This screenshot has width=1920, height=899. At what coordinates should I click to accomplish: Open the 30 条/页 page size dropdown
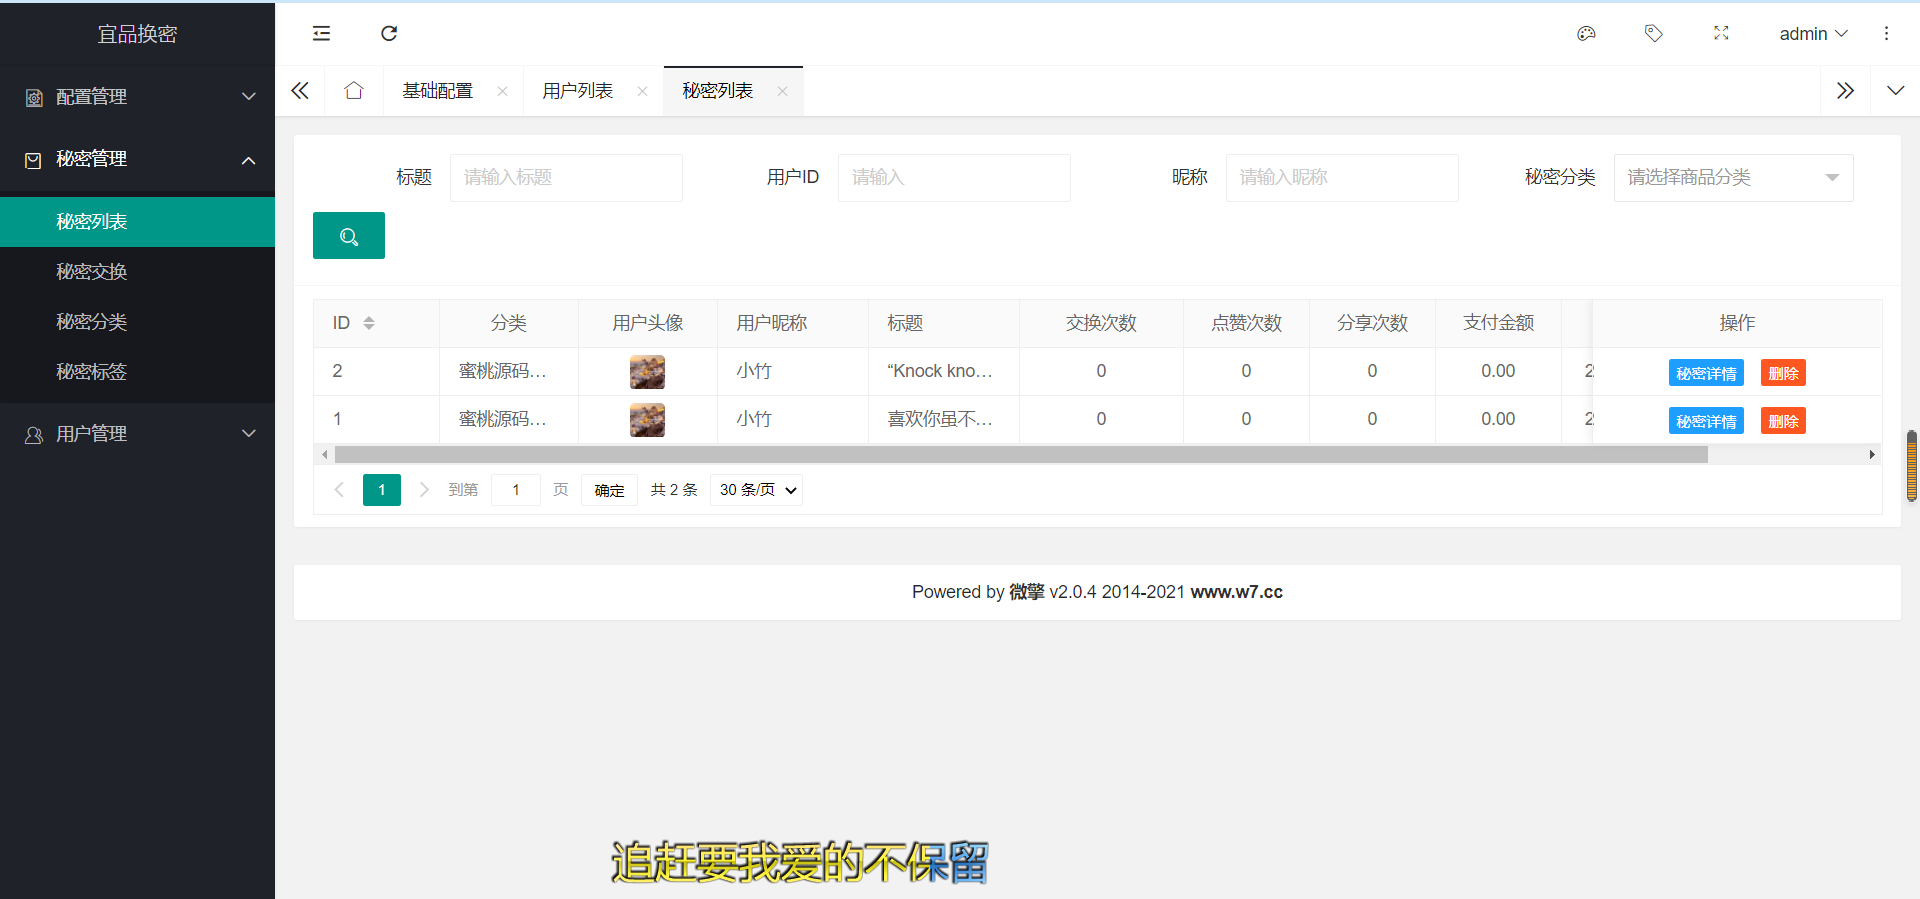[x=756, y=490]
